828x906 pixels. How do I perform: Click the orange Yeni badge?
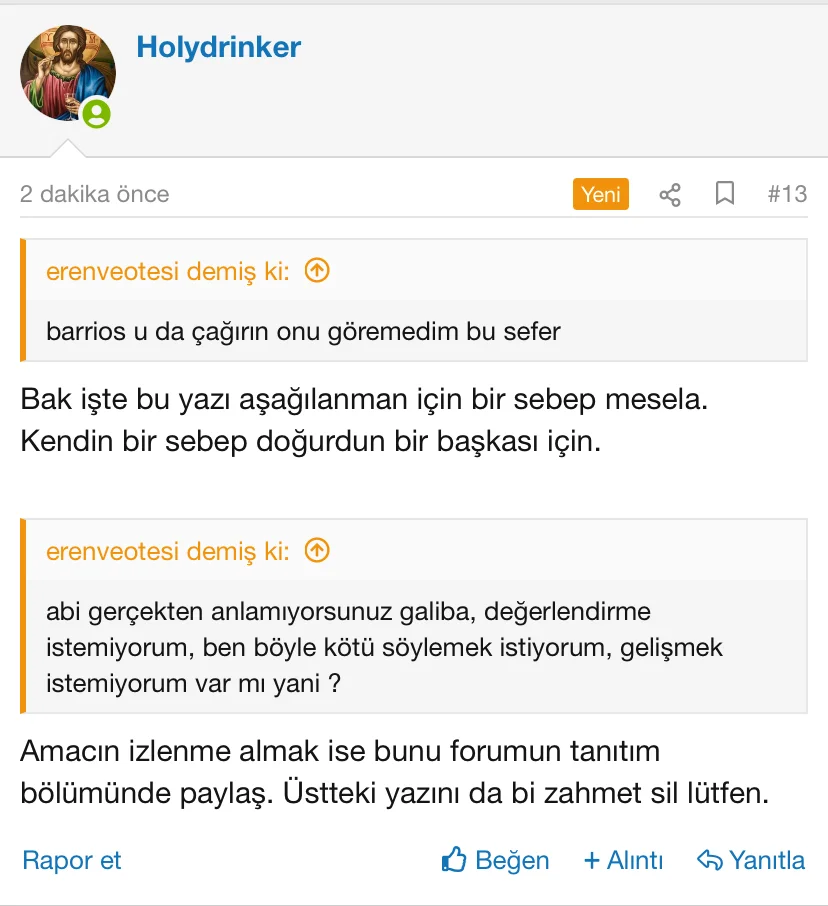(600, 193)
